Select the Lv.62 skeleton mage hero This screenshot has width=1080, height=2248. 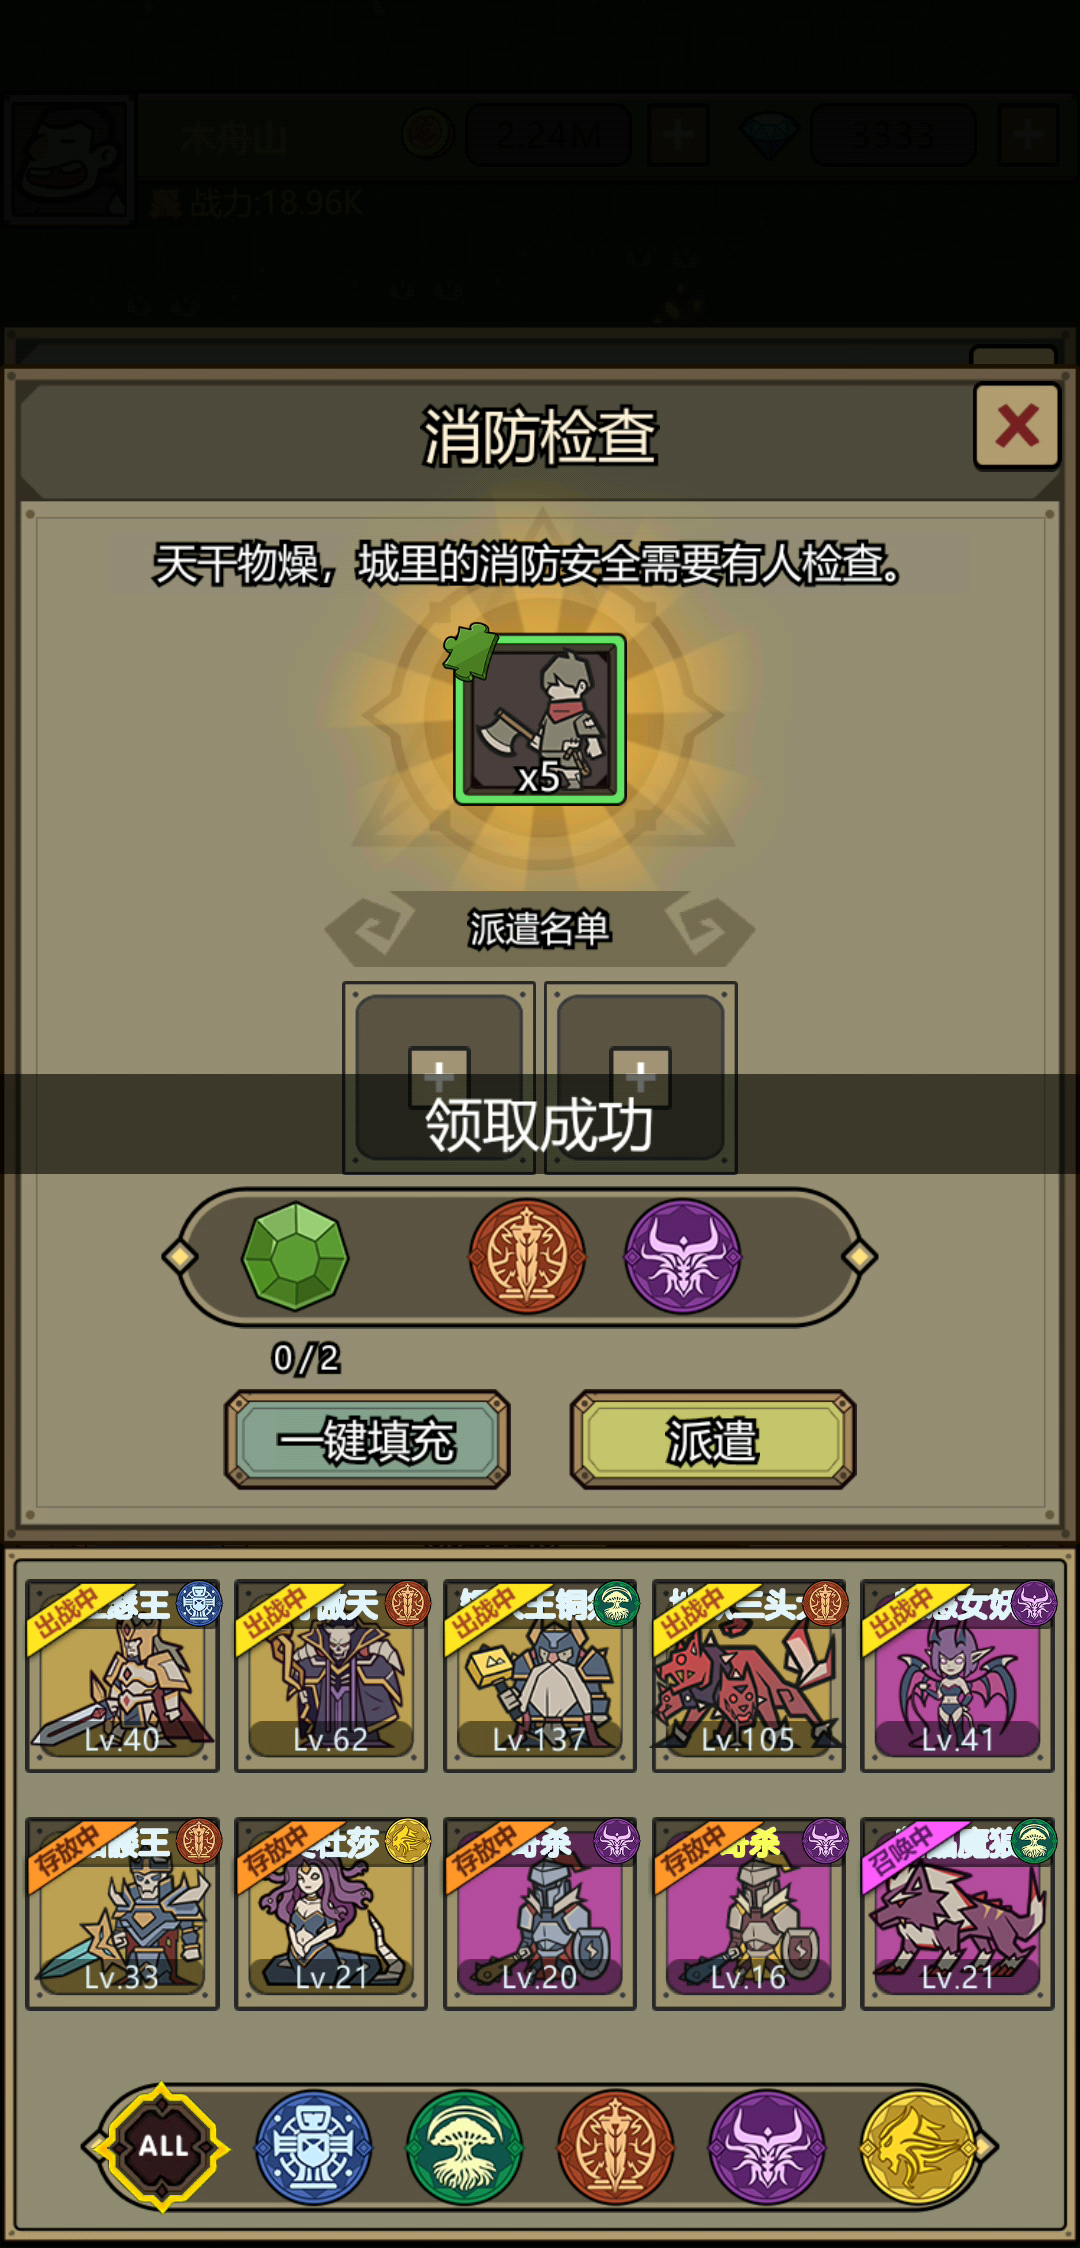point(331,1676)
